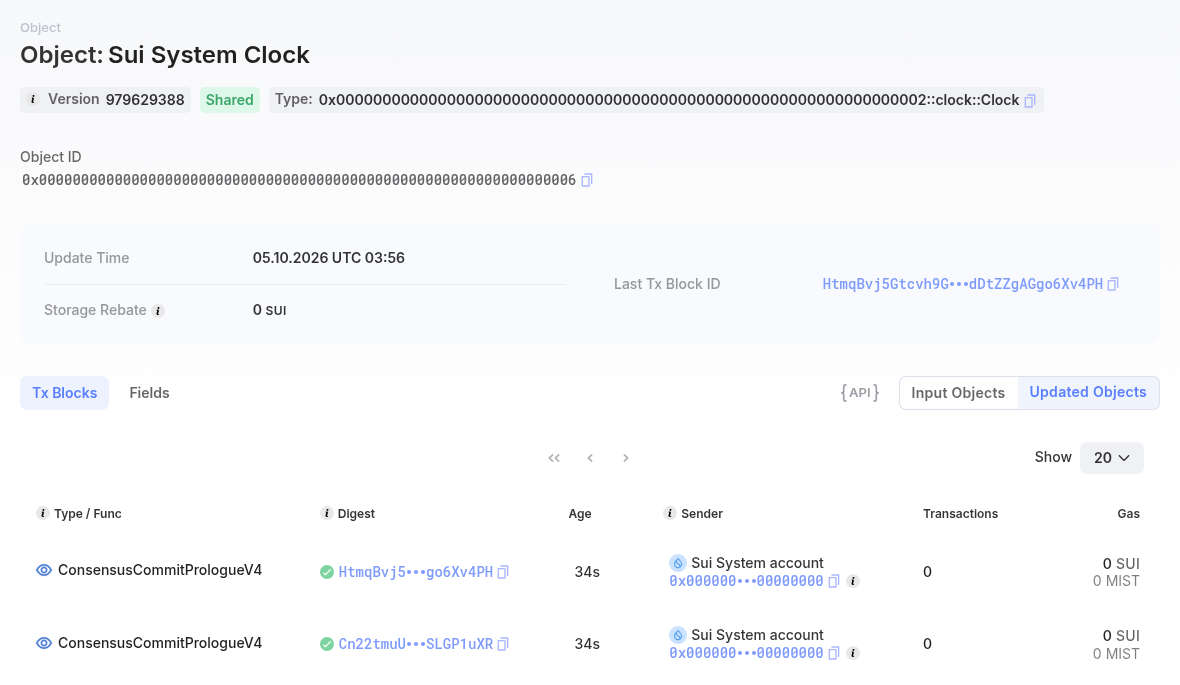Copy sender address in HtmqBvj5 row
The image size is (1180, 685).
click(x=834, y=581)
